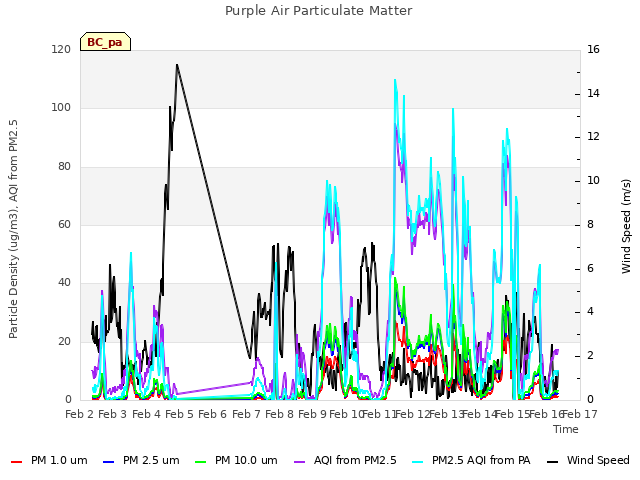
Task: Click the 40 left-axis tick label
Action: click(x=64, y=282)
